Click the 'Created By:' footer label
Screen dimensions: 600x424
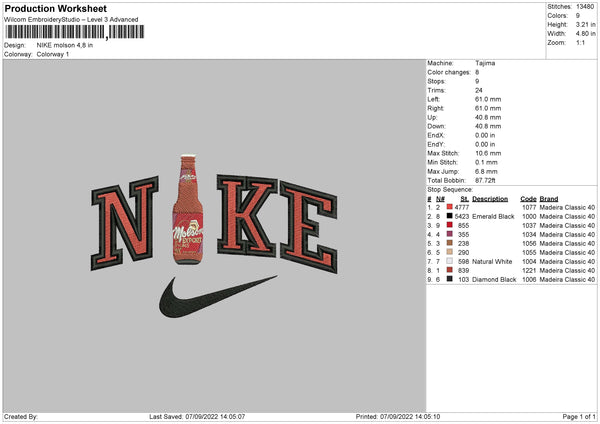pyautogui.click(x=21, y=416)
